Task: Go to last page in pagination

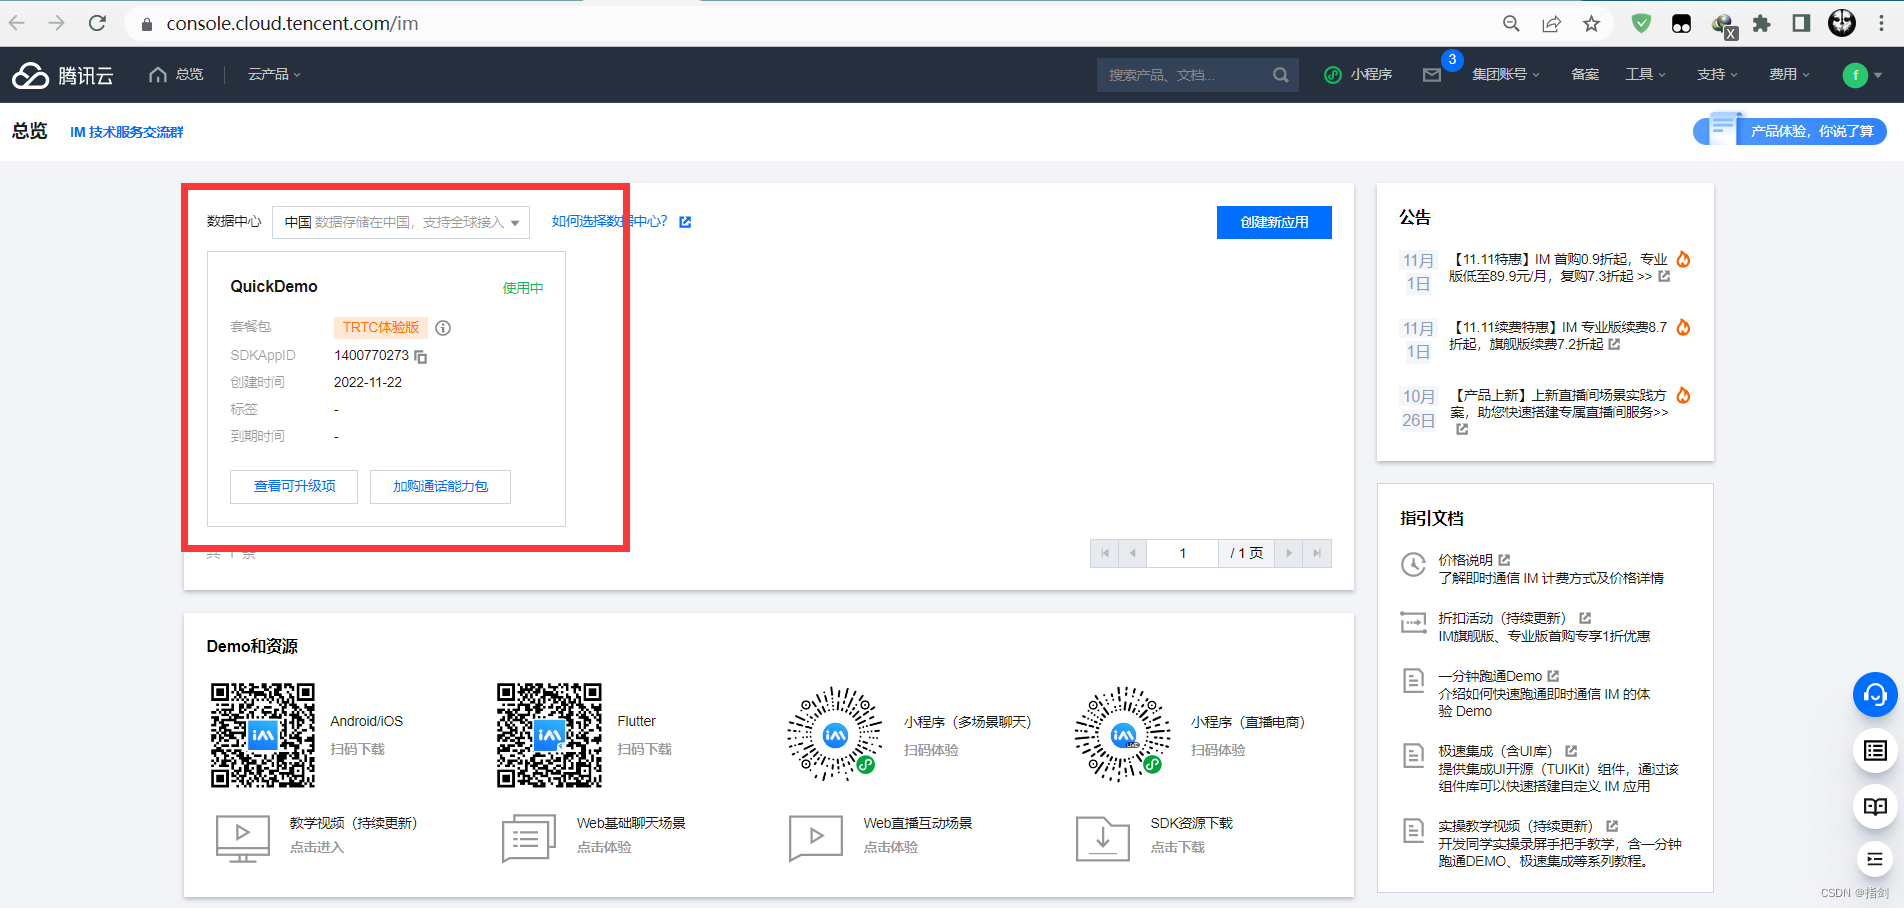Action: pos(1317,553)
